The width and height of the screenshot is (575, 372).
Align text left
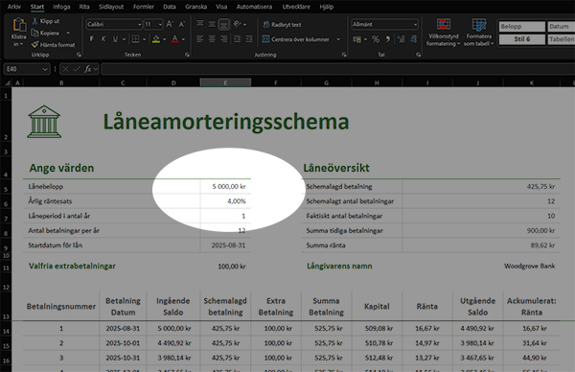[x=200, y=39]
